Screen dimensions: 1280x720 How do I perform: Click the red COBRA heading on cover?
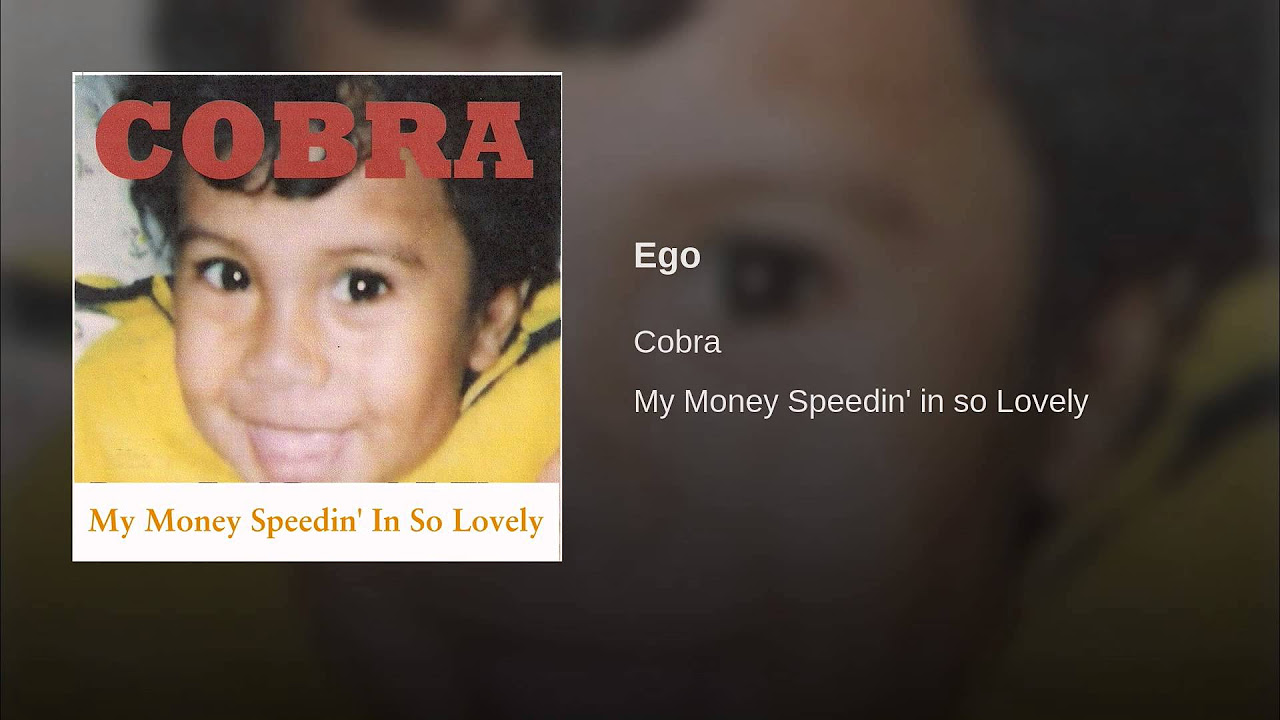click(x=314, y=140)
